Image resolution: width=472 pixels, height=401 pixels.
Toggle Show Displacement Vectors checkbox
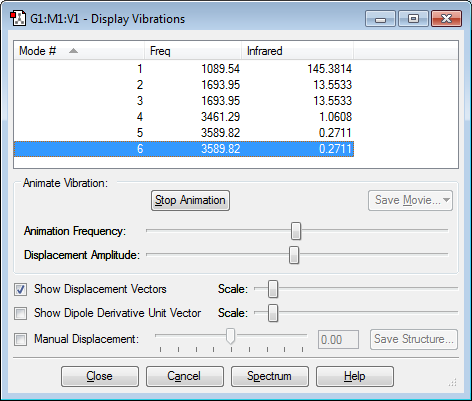click(x=20, y=289)
